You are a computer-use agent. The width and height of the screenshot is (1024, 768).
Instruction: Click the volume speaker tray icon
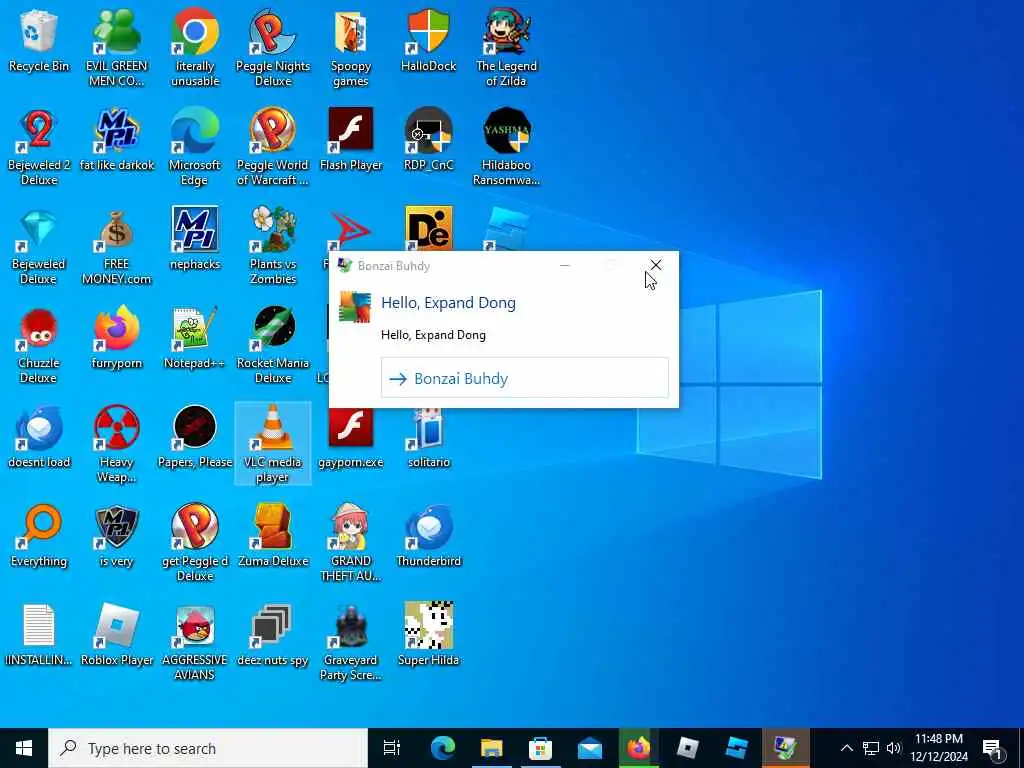894,748
